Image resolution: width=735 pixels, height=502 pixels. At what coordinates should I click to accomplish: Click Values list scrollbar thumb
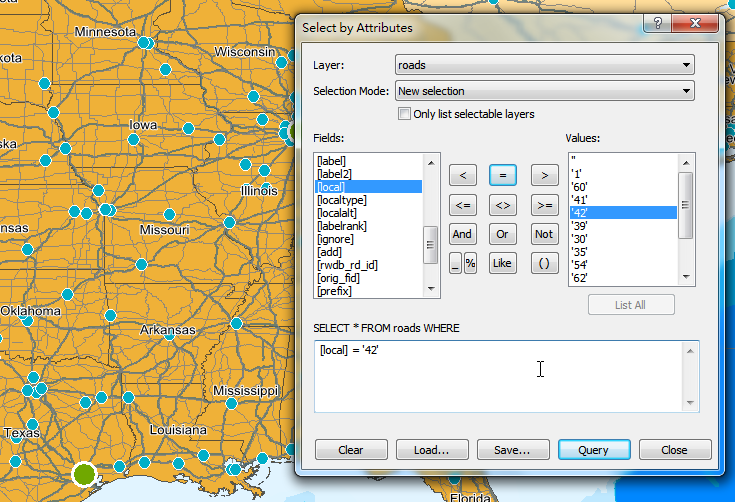point(685,205)
